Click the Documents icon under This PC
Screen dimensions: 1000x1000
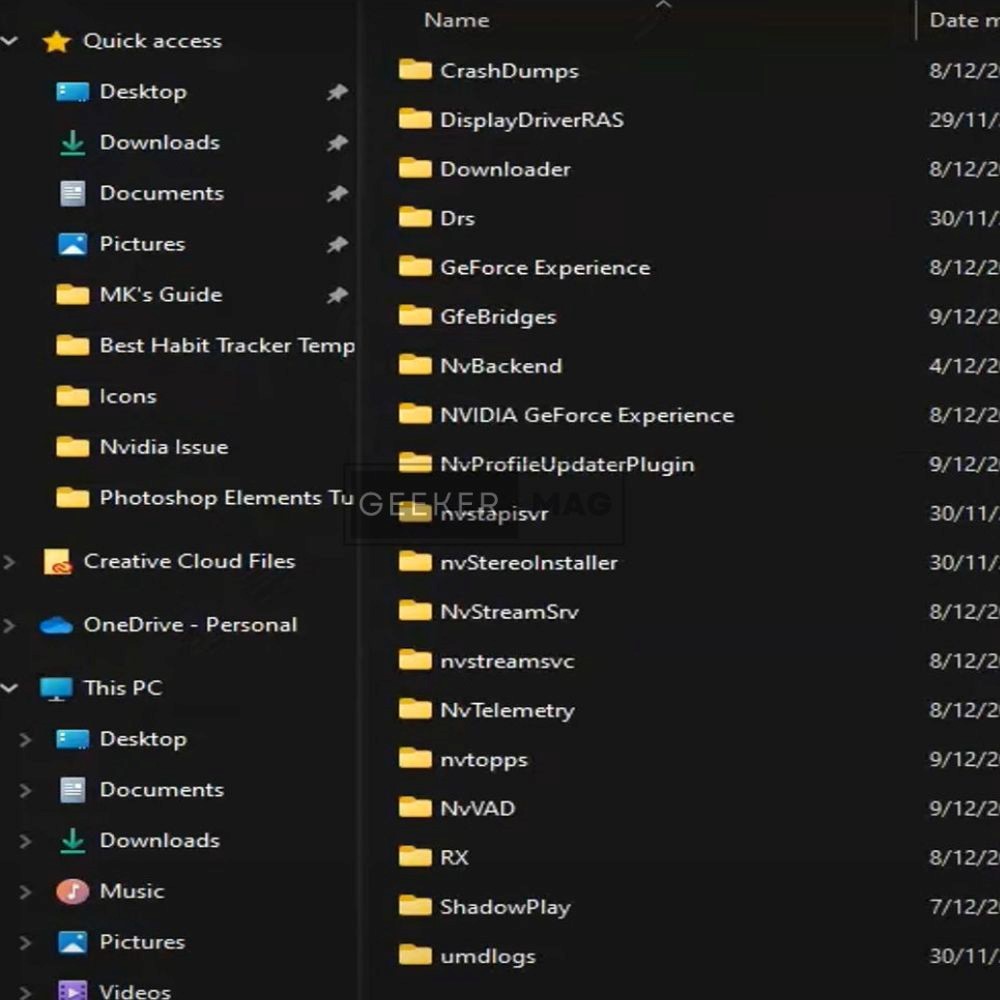click(72, 790)
